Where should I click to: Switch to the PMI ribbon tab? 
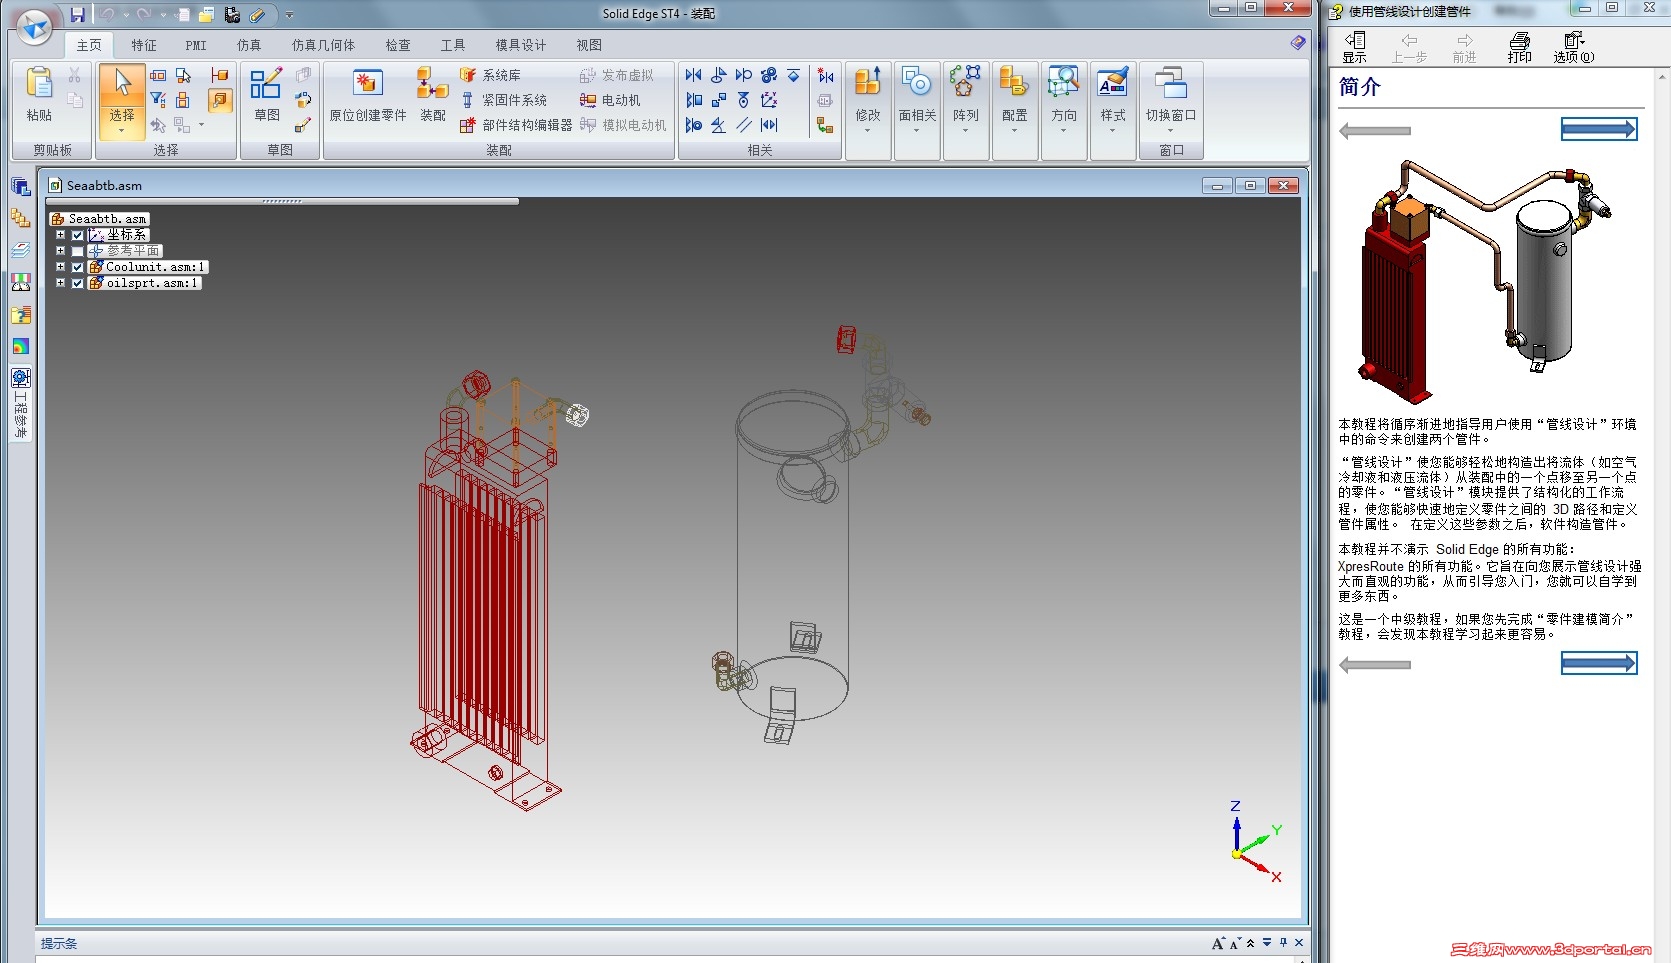(196, 45)
